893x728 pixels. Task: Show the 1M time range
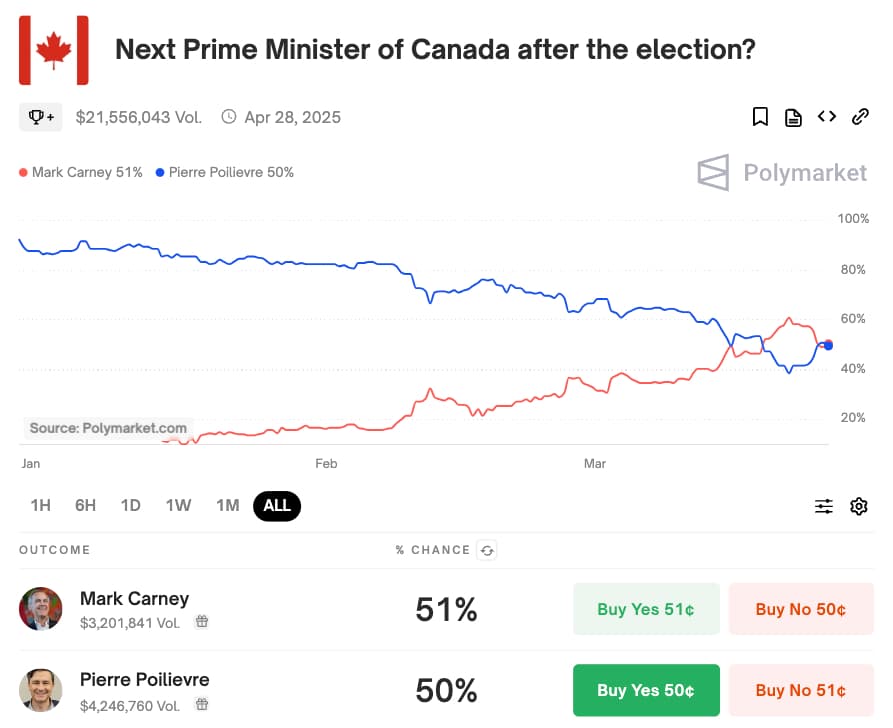(227, 505)
